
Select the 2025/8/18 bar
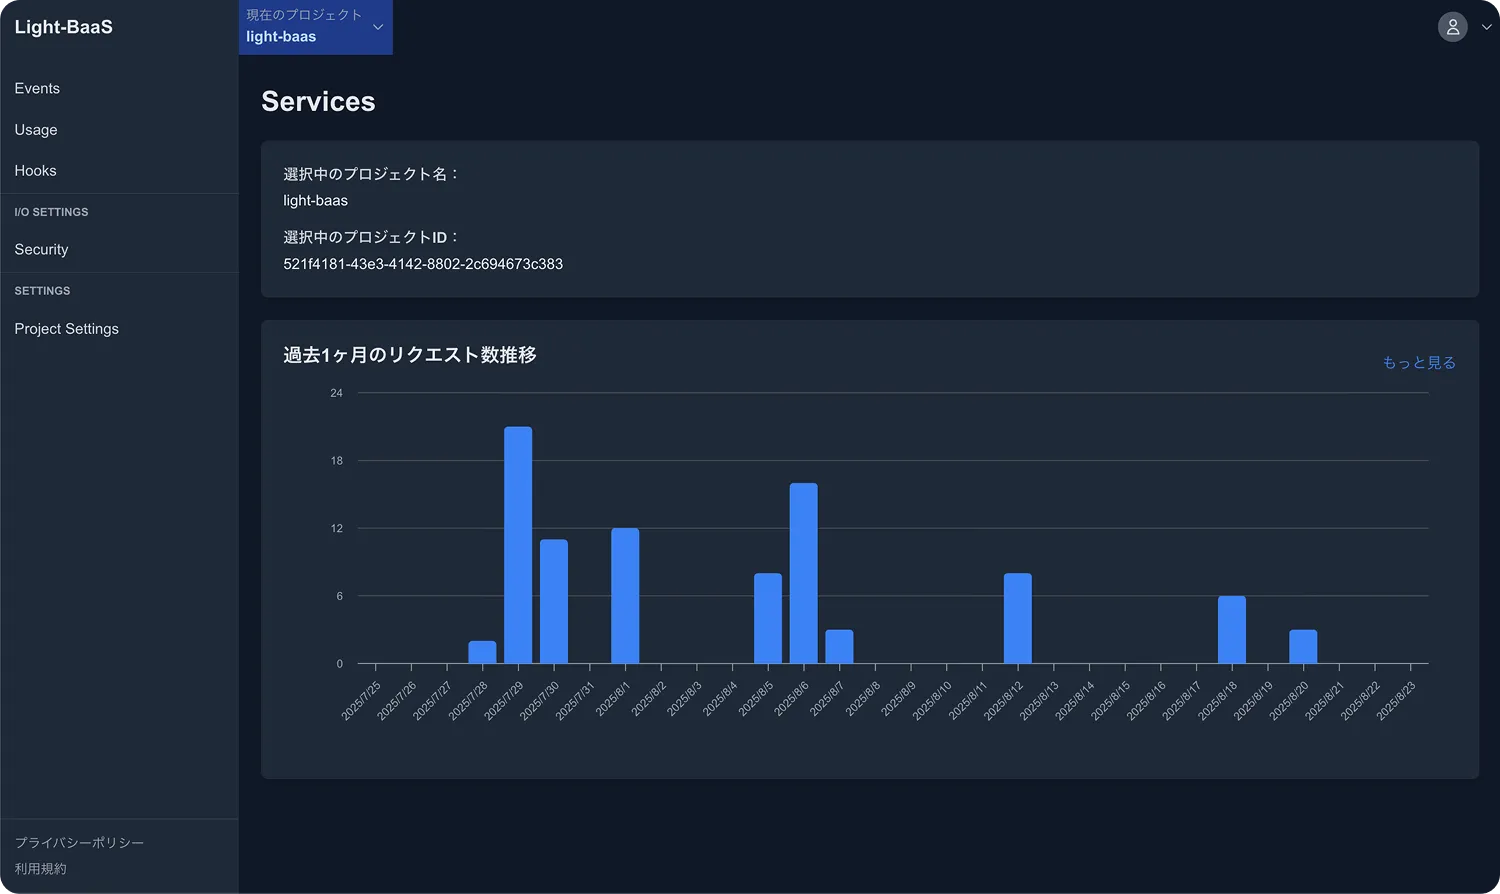click(x=1231, y=630)
